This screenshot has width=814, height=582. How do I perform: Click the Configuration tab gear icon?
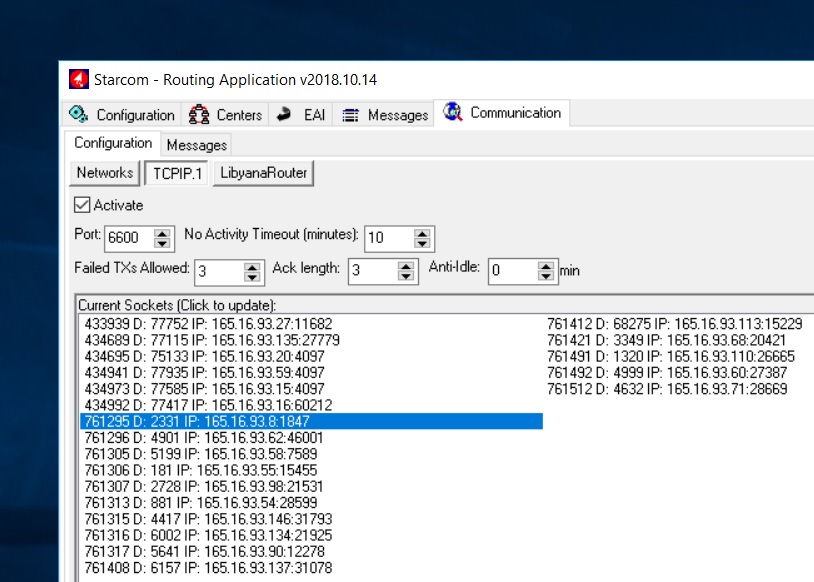tap(80, 115)
